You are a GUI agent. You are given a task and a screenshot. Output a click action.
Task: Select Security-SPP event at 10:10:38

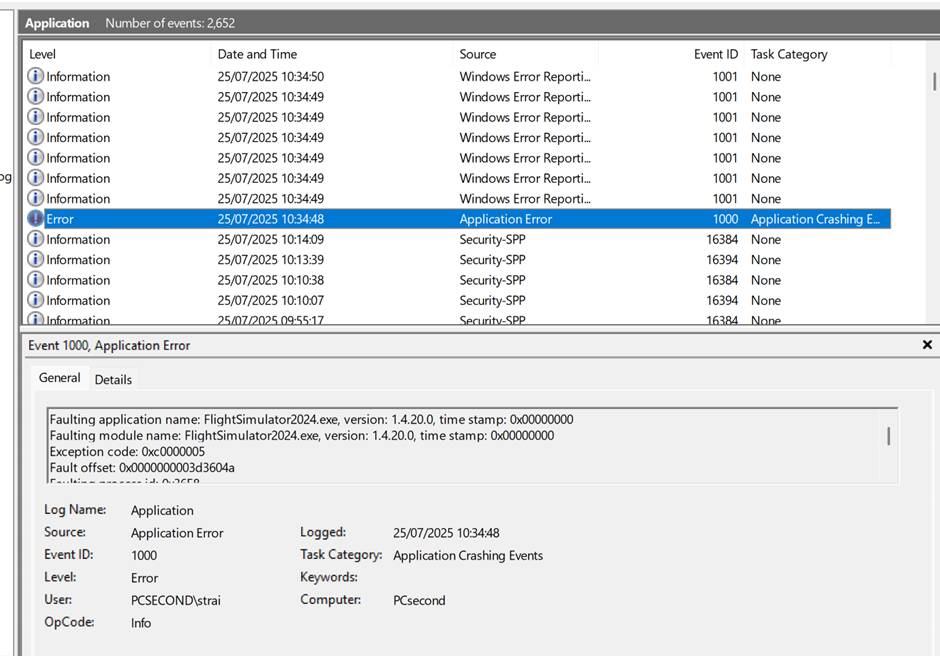tap(458, 280)
